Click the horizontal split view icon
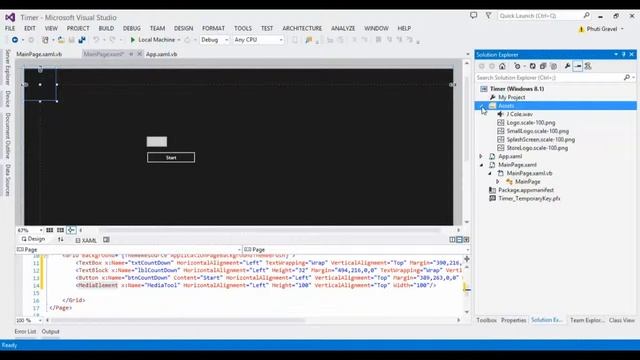Screen dimensions: 640x360 pos(459,240)
